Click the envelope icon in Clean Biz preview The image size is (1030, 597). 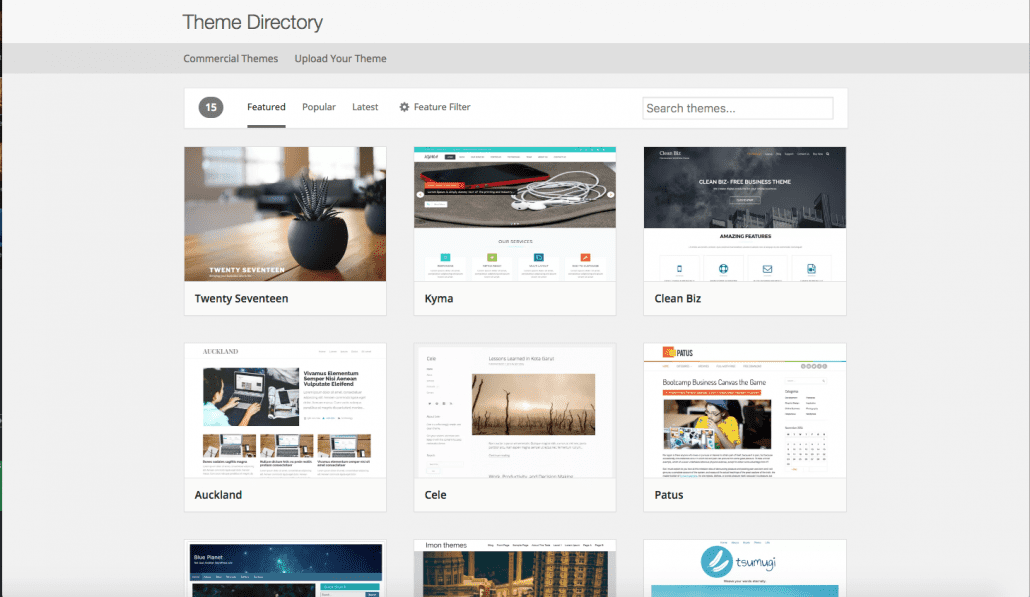tap(767, 268)
